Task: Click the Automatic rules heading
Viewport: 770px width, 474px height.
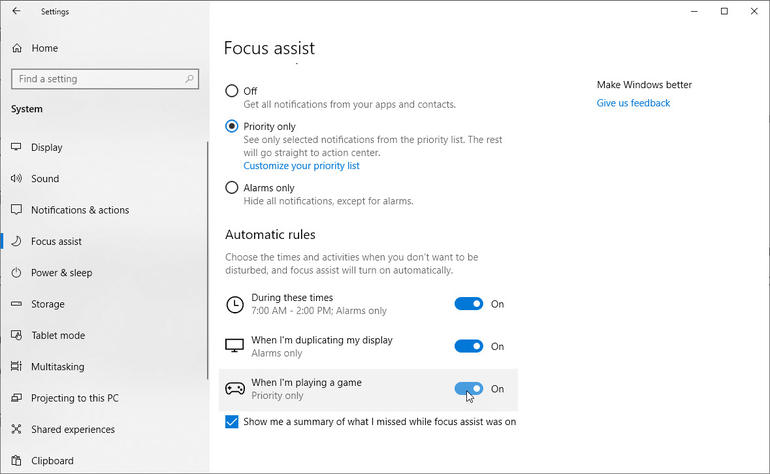Action: pyautogui.click(x=270, y=235)
